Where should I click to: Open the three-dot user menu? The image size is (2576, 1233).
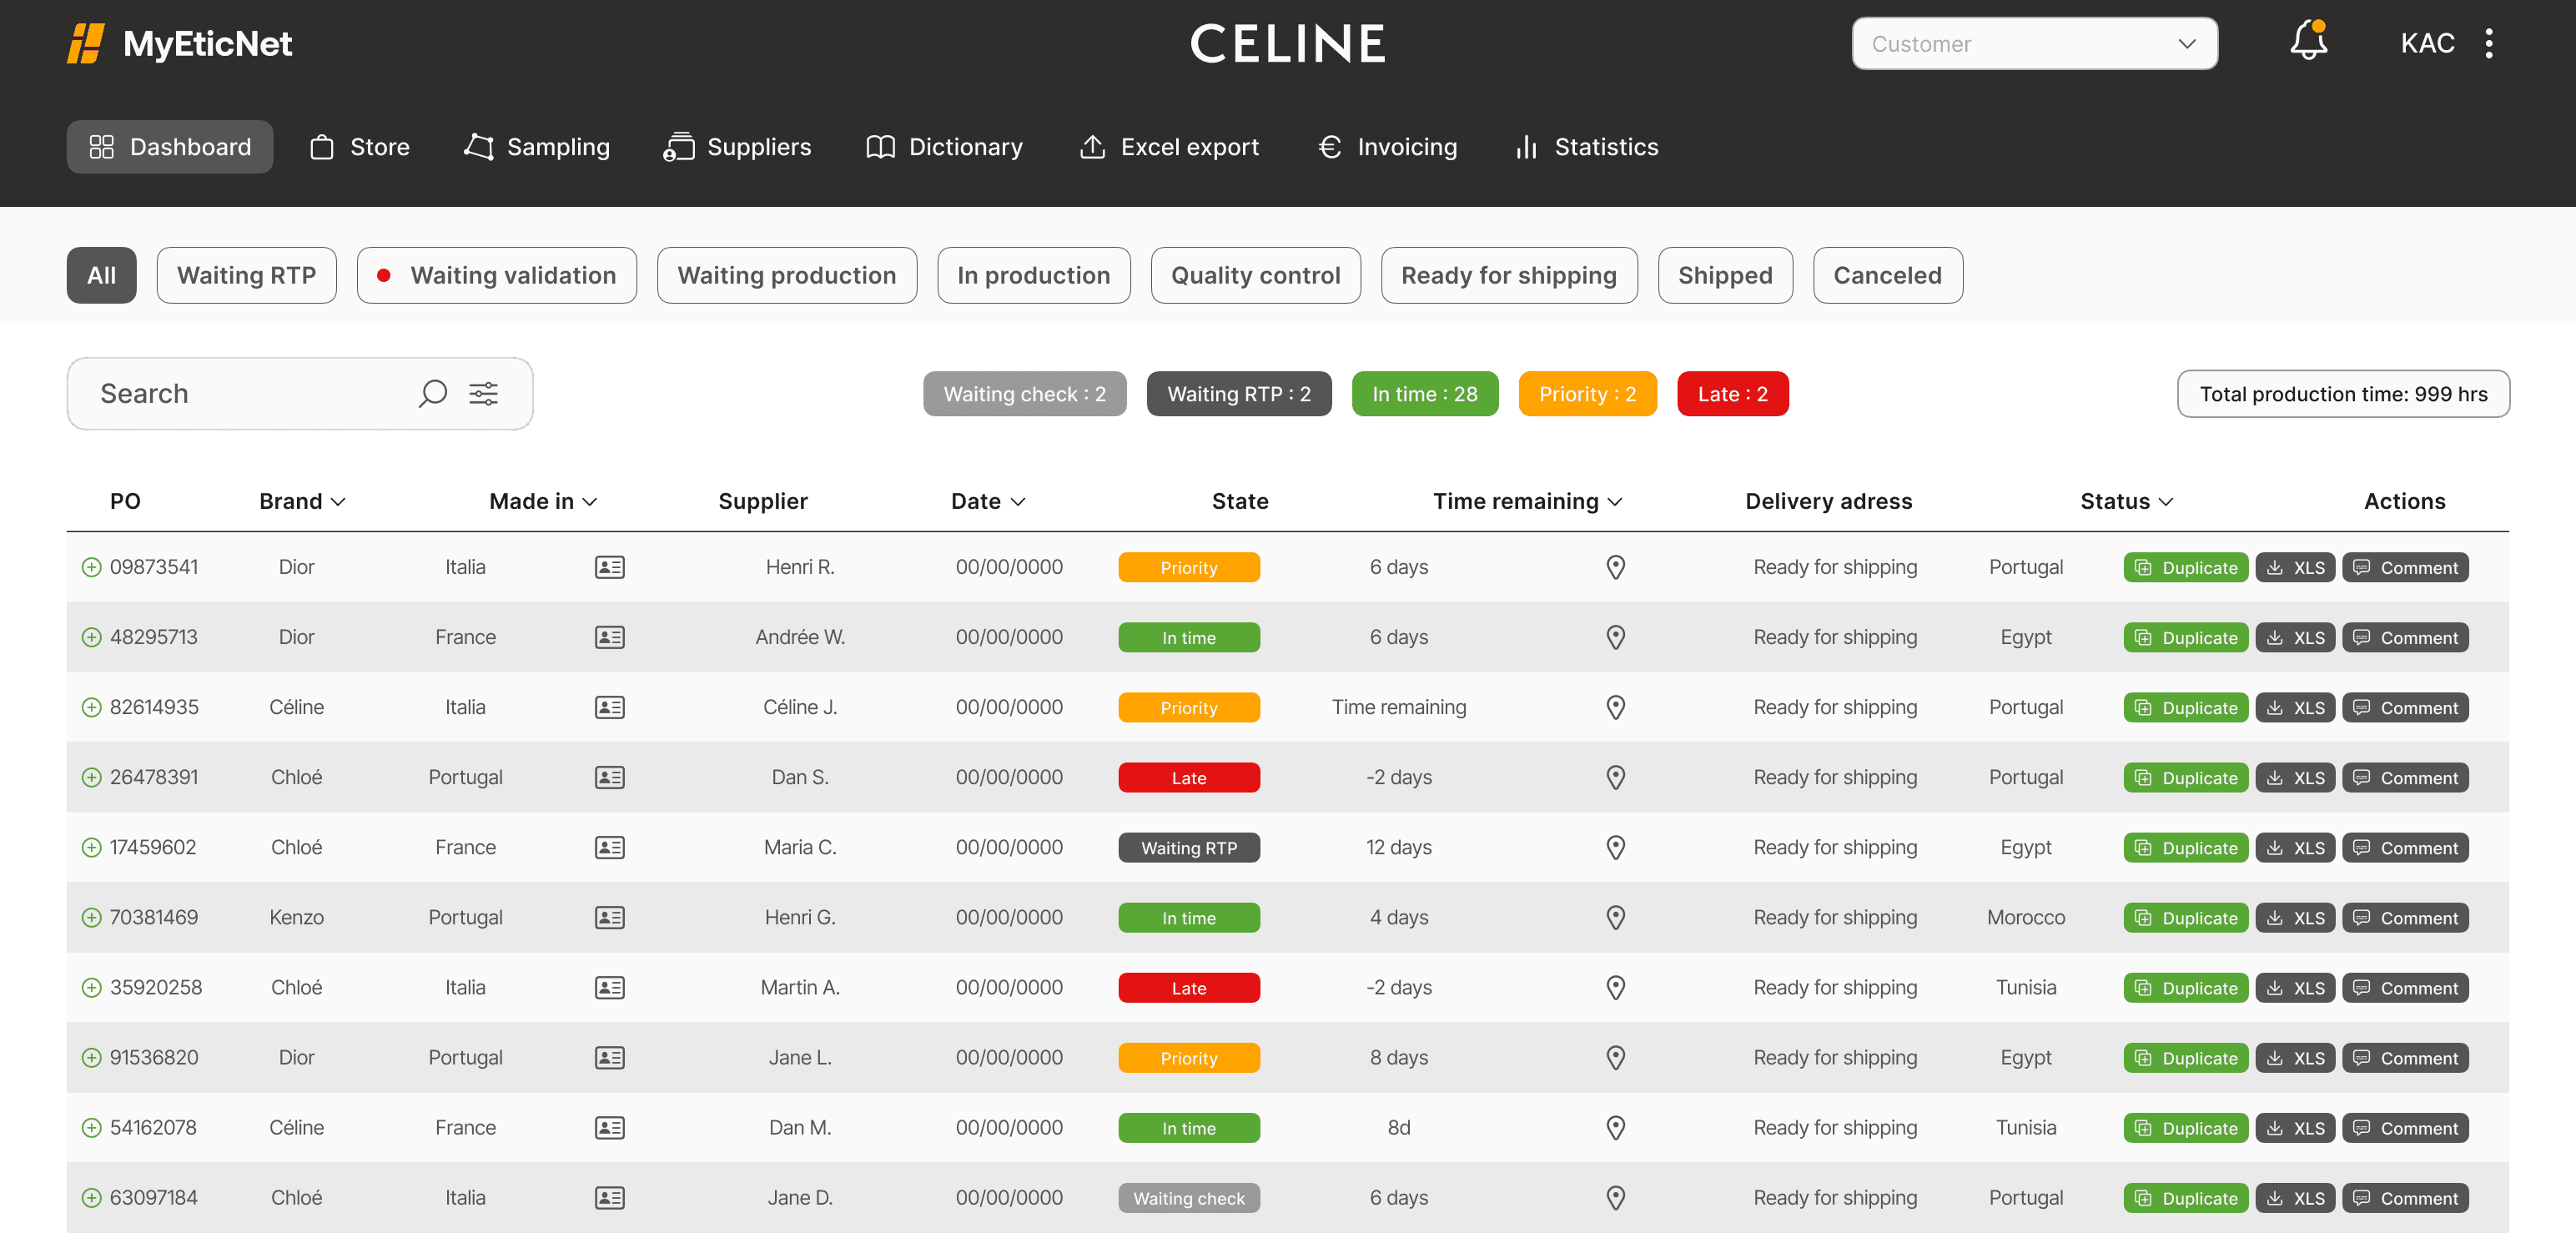(2489, 43)
